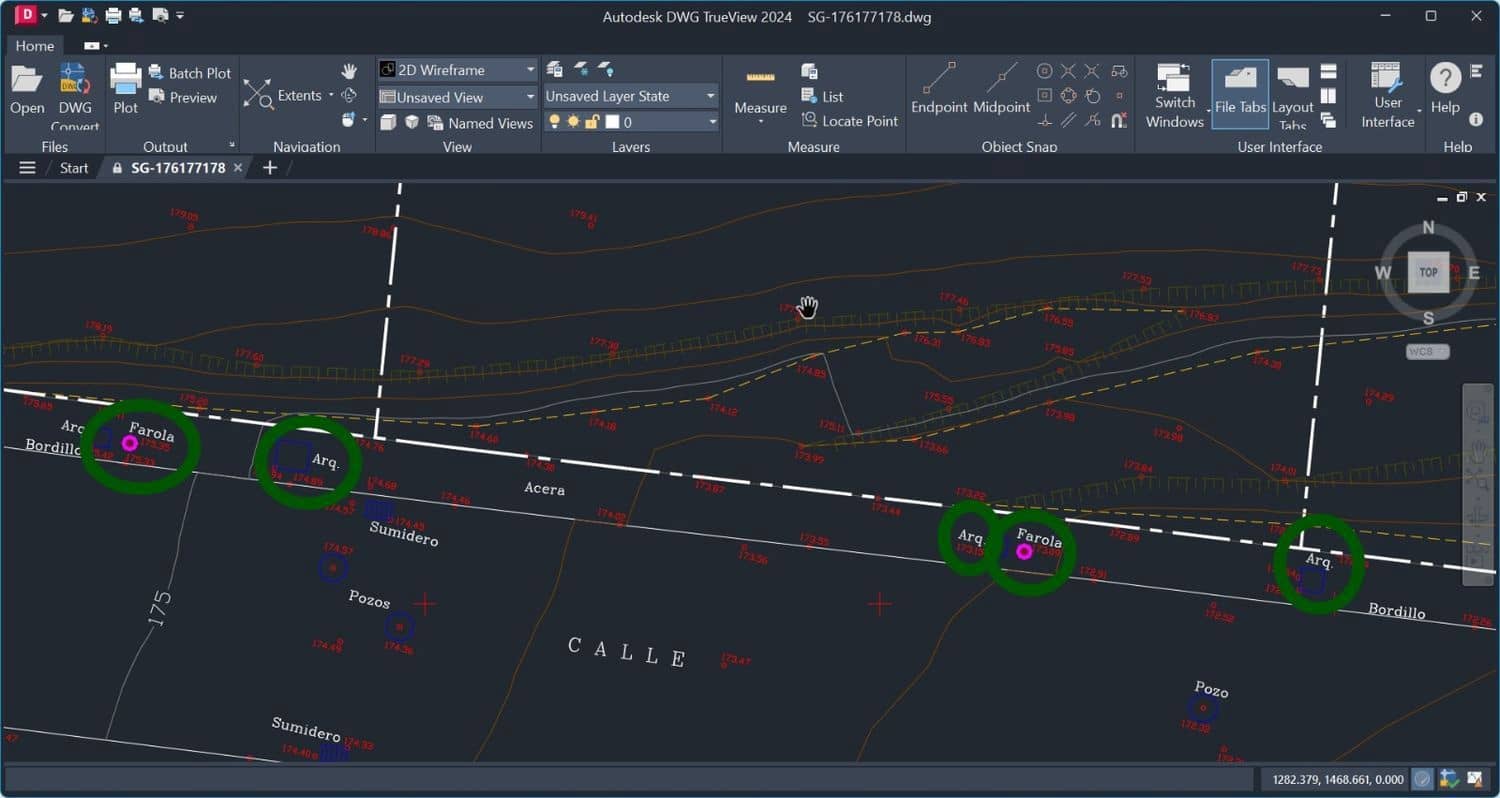
Task: Click the Named Views button
Action: 479,123
